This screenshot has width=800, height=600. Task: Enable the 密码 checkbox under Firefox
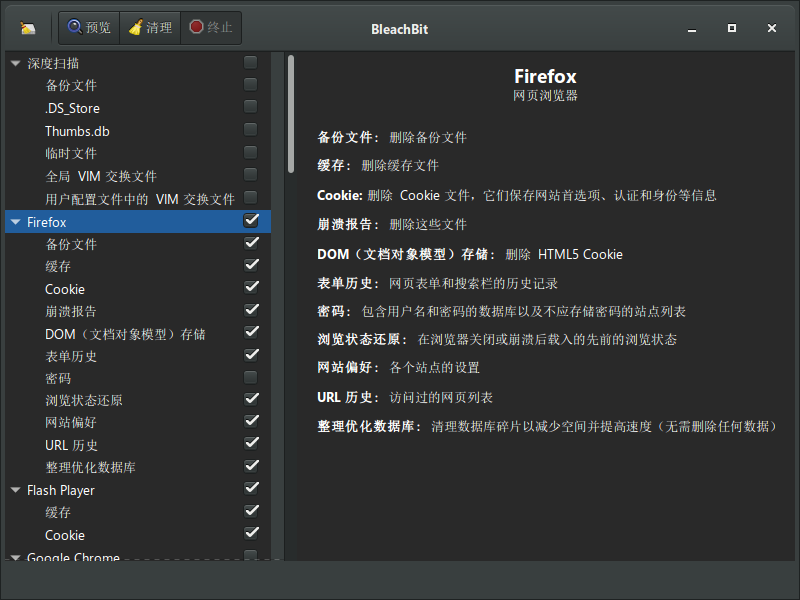pyautogui.click(x=250, y=377)
